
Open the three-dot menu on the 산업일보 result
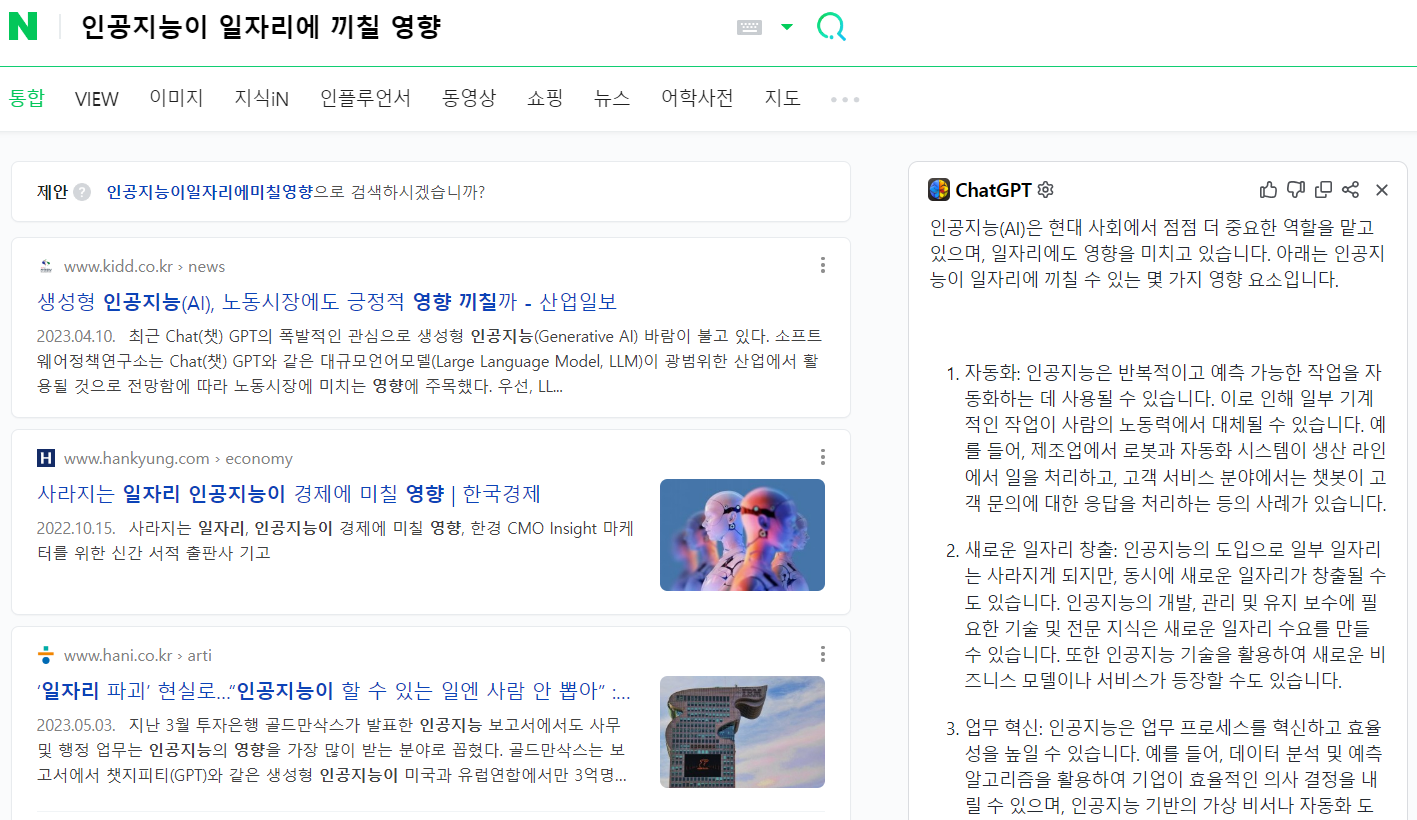tap(822, 264)
